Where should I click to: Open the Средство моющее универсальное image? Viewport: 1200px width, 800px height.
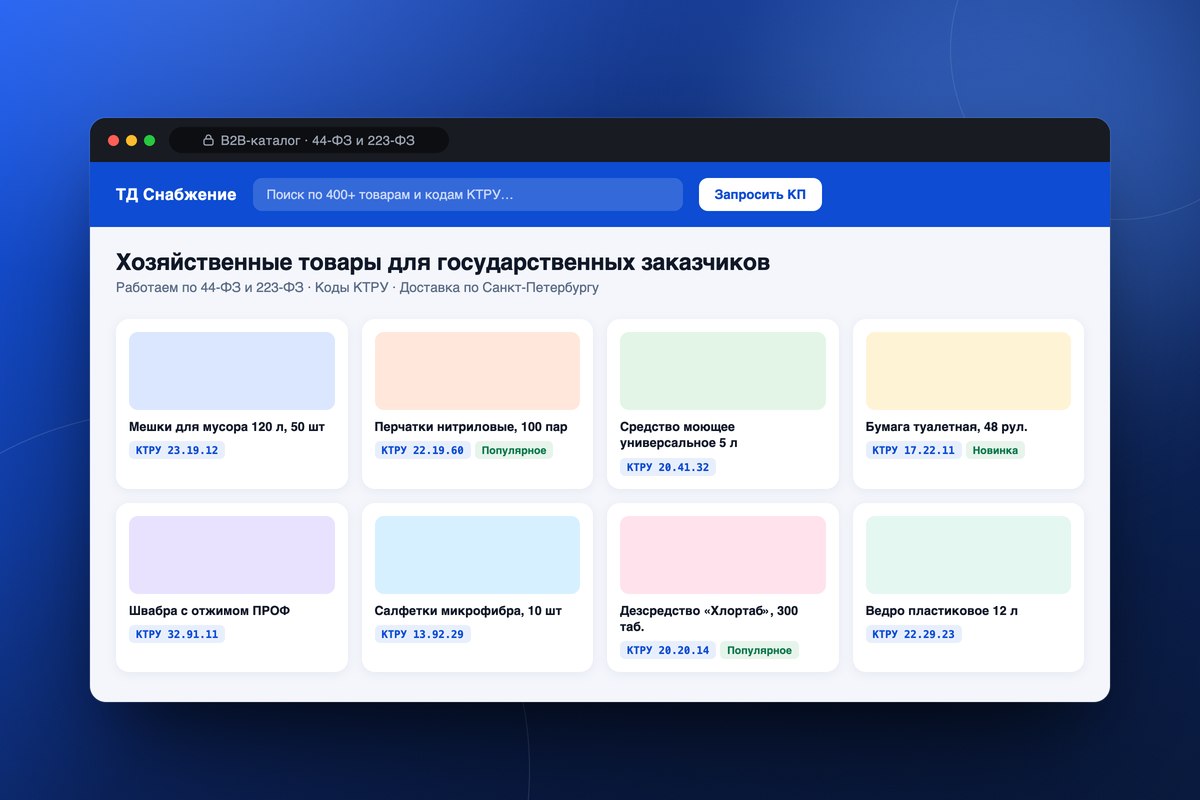[x=723, y=371]
